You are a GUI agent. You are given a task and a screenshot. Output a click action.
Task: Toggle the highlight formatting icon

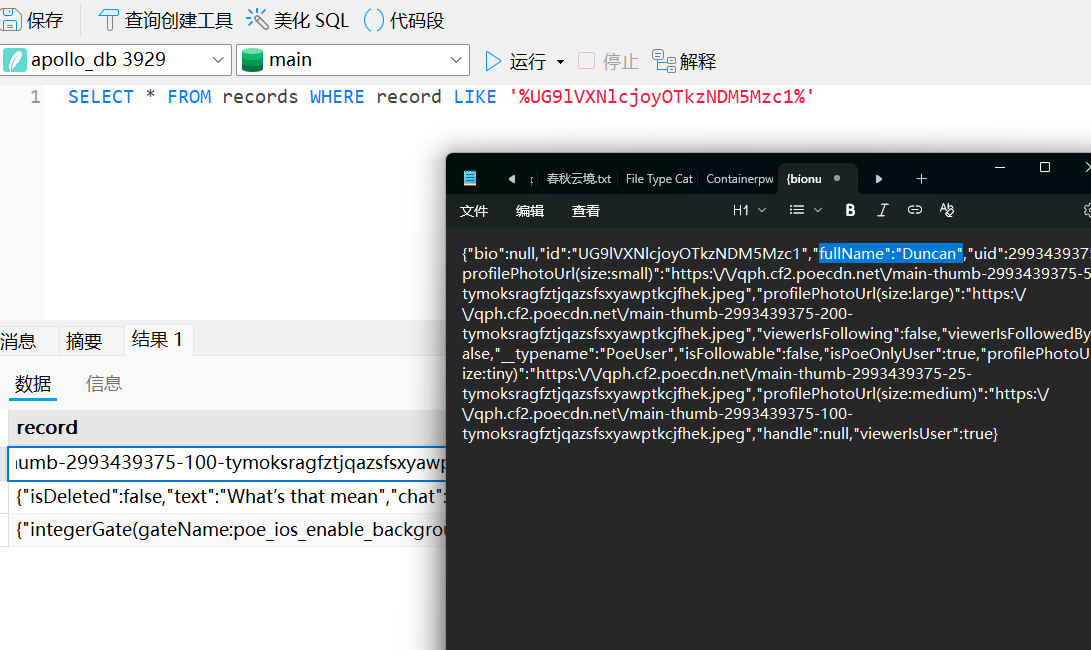pos(946,210)
